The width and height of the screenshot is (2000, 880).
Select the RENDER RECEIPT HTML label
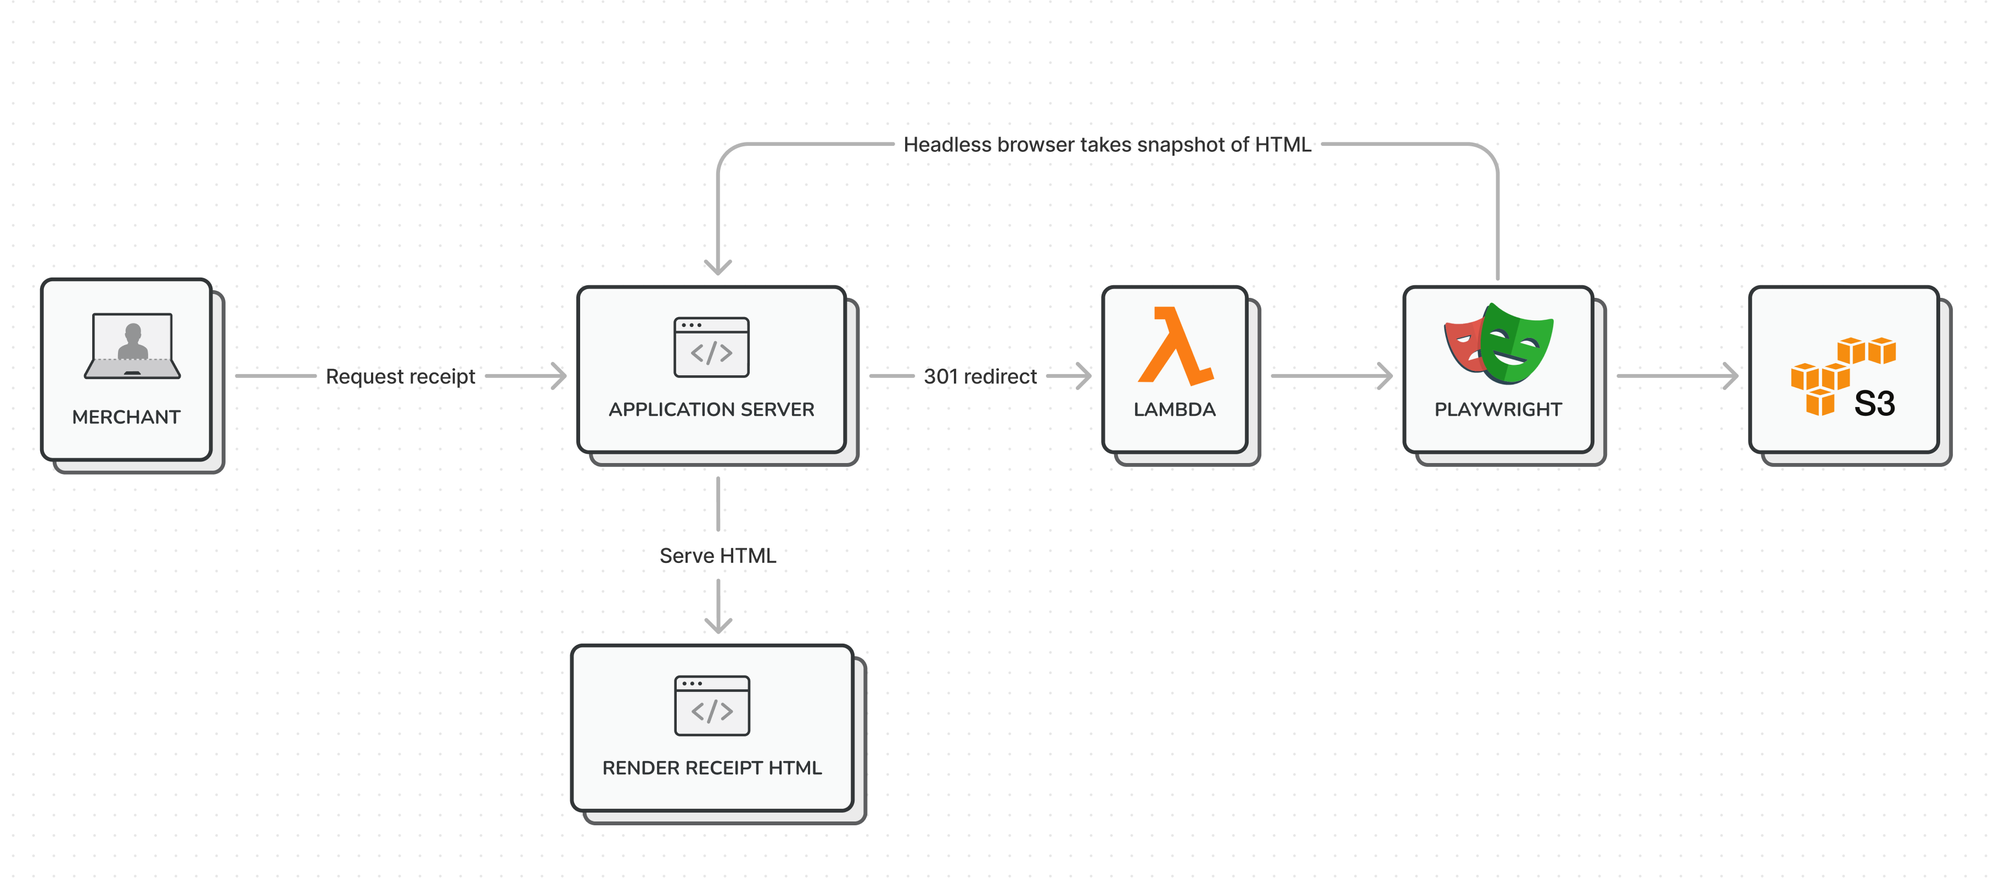pos(712,768)
